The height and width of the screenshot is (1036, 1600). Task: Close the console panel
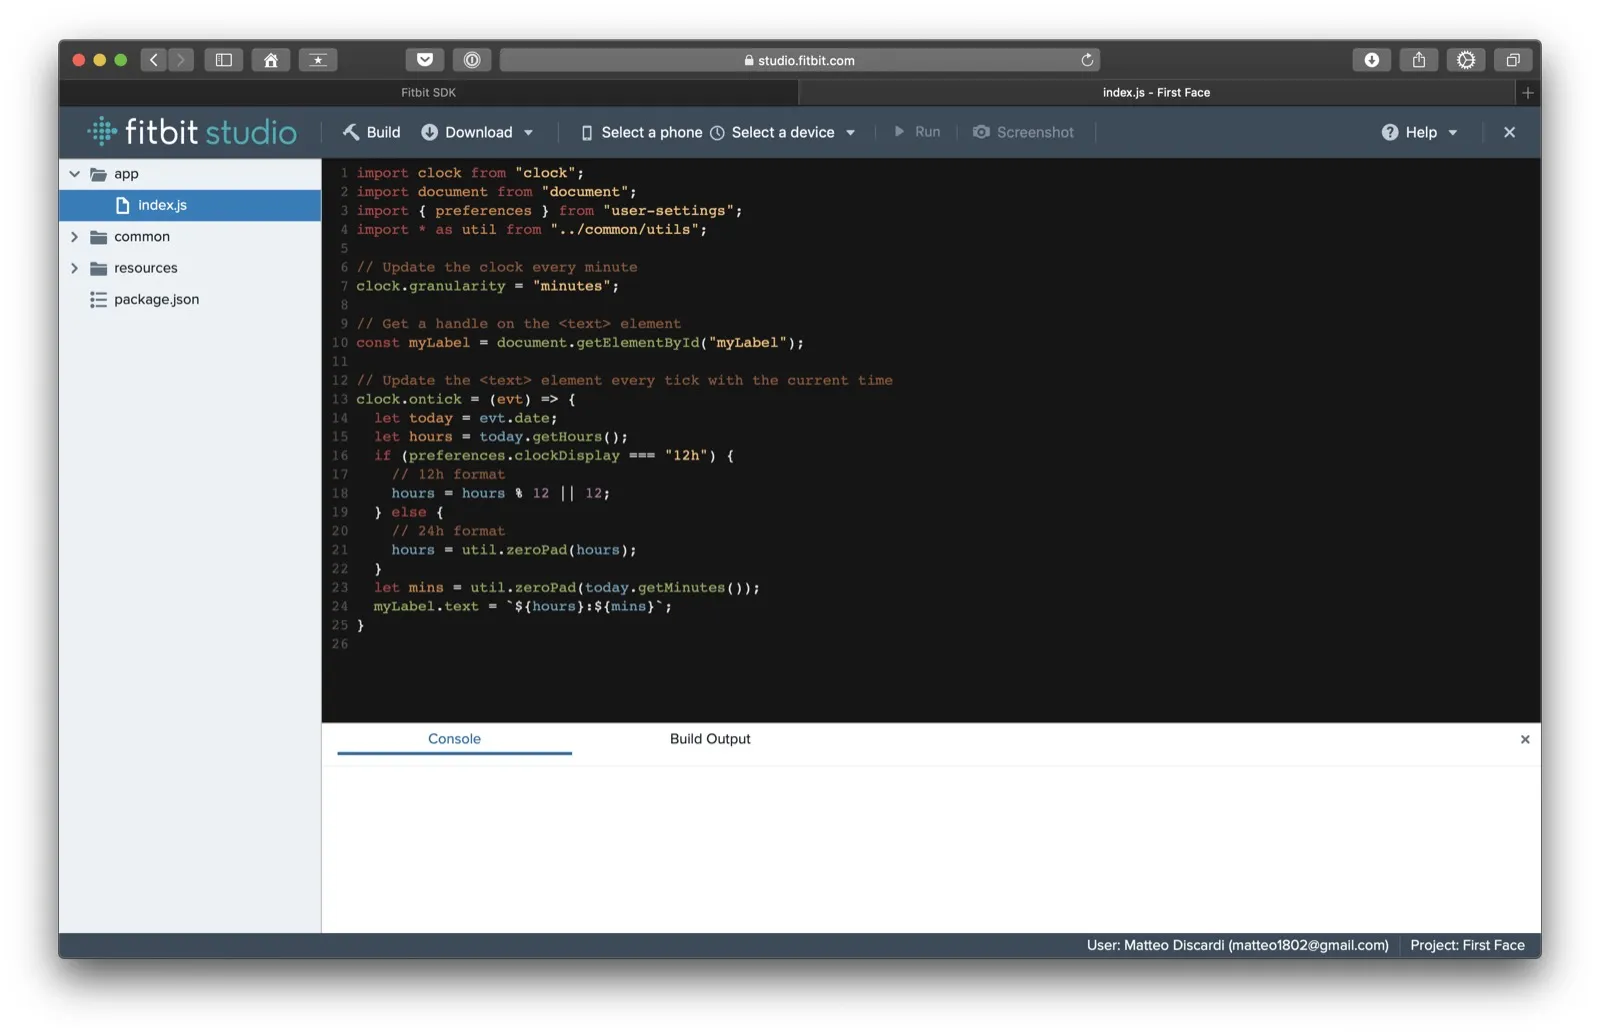point(1524,739)
